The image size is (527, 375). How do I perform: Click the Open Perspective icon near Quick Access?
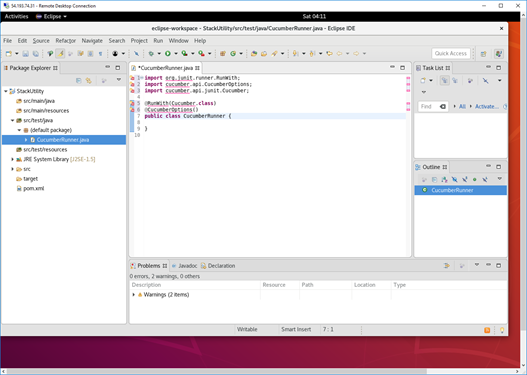point(484,54)
